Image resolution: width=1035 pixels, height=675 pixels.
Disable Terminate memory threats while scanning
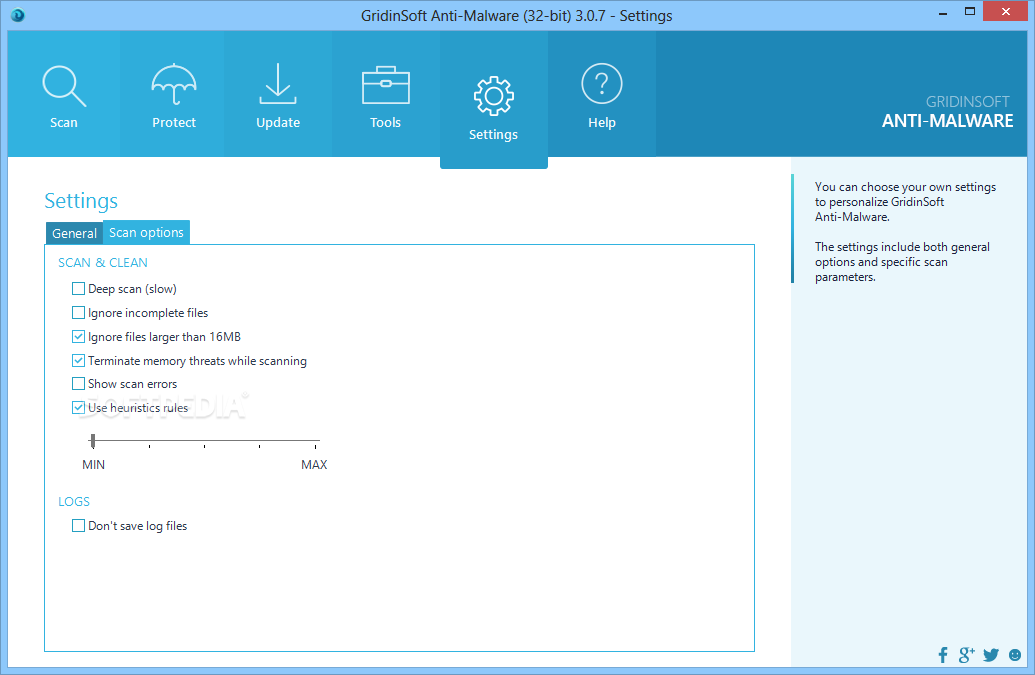point(79,360)
